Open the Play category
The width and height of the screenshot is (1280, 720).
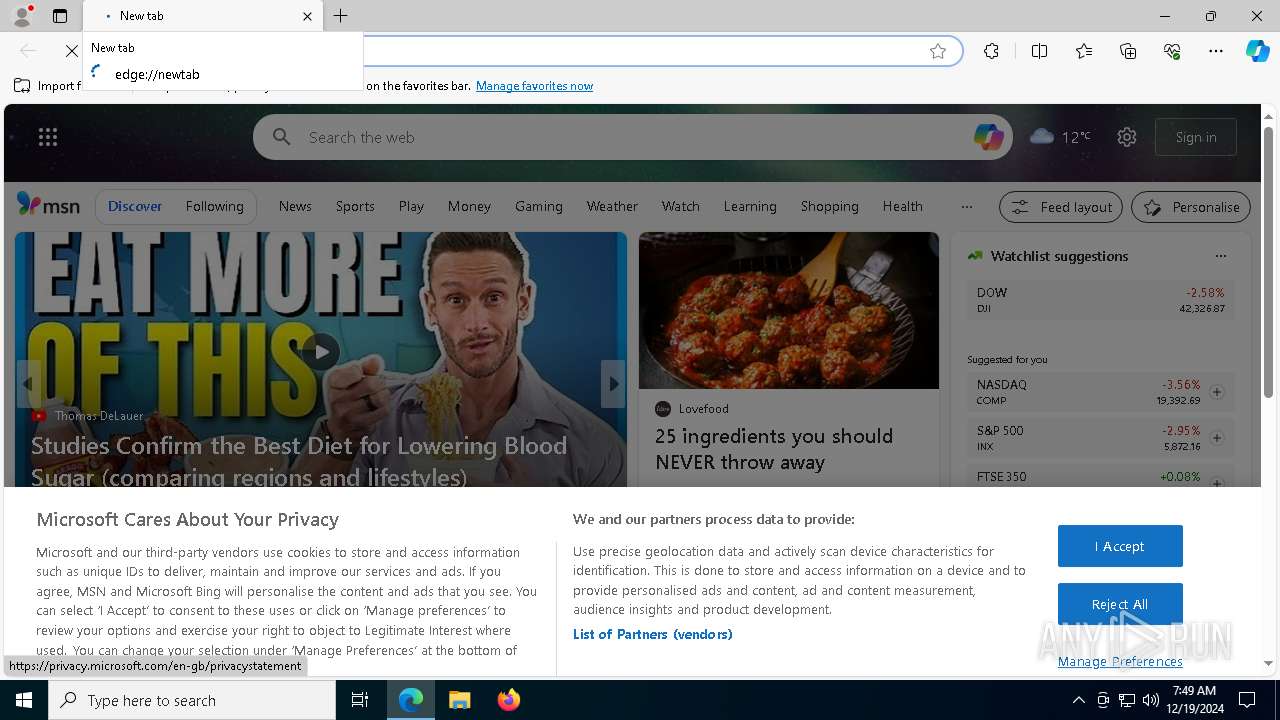click(x=411, y=206)
